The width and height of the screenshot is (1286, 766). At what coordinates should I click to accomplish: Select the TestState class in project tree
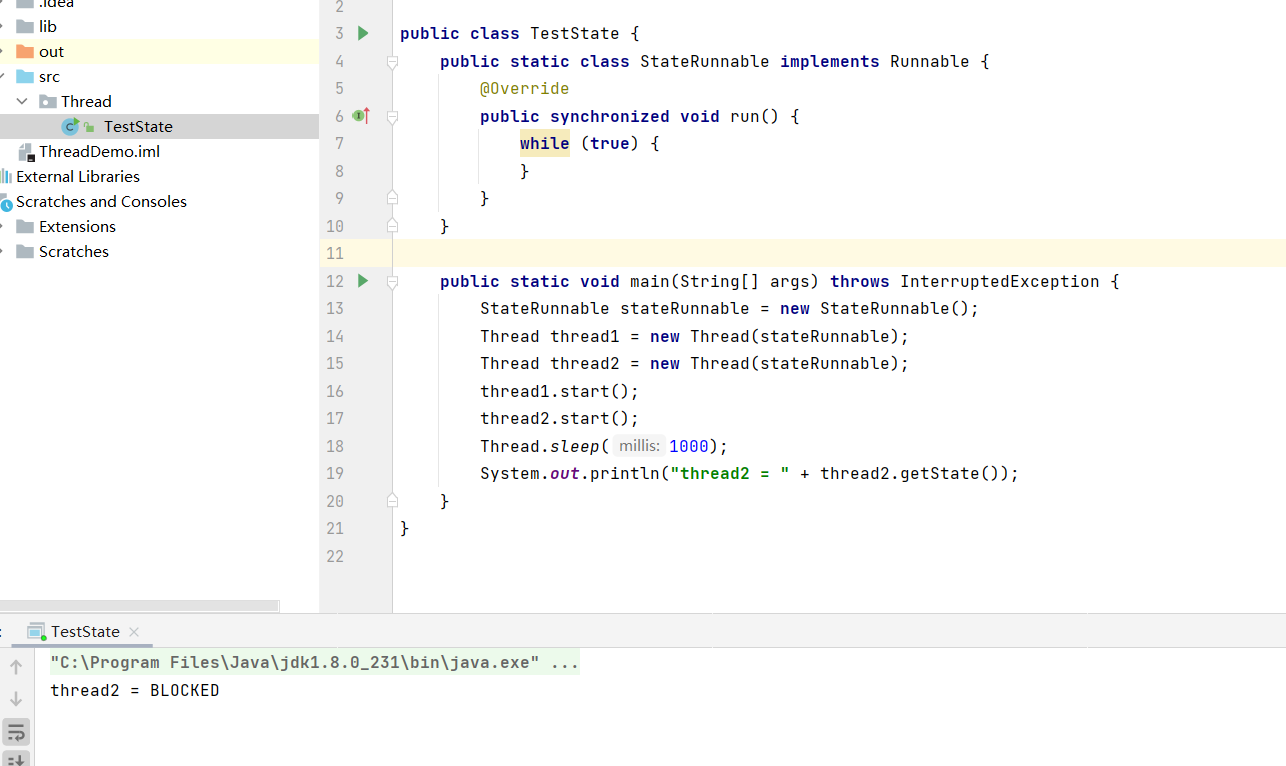pos(138,126)
